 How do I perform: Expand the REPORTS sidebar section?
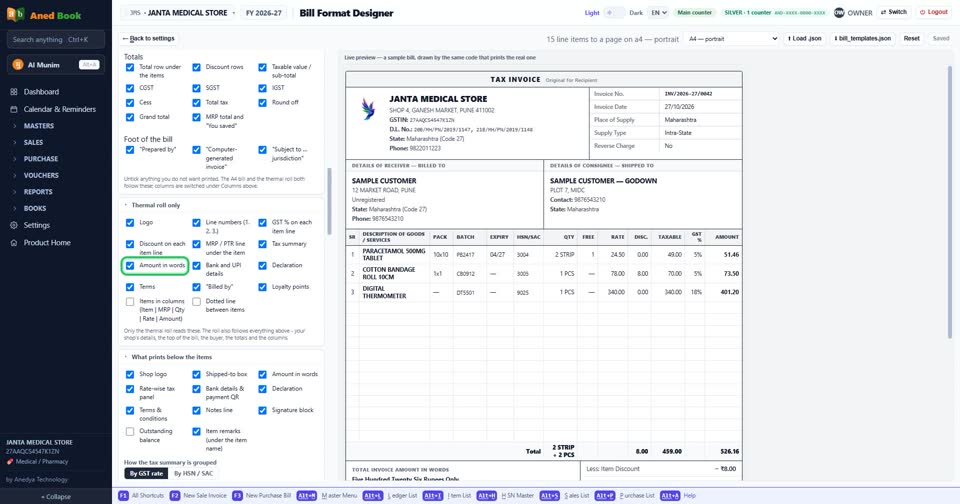coord(38,192)
